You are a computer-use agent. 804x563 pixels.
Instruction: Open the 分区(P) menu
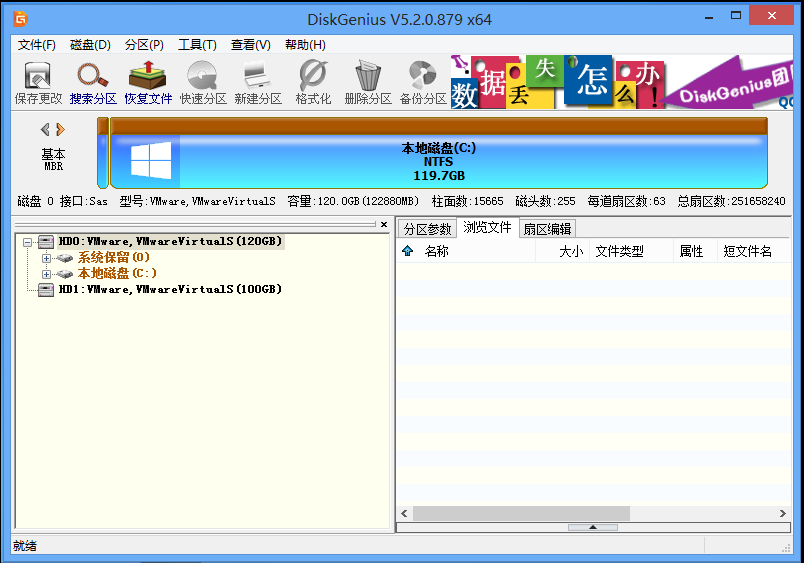(x=144, y=45)
